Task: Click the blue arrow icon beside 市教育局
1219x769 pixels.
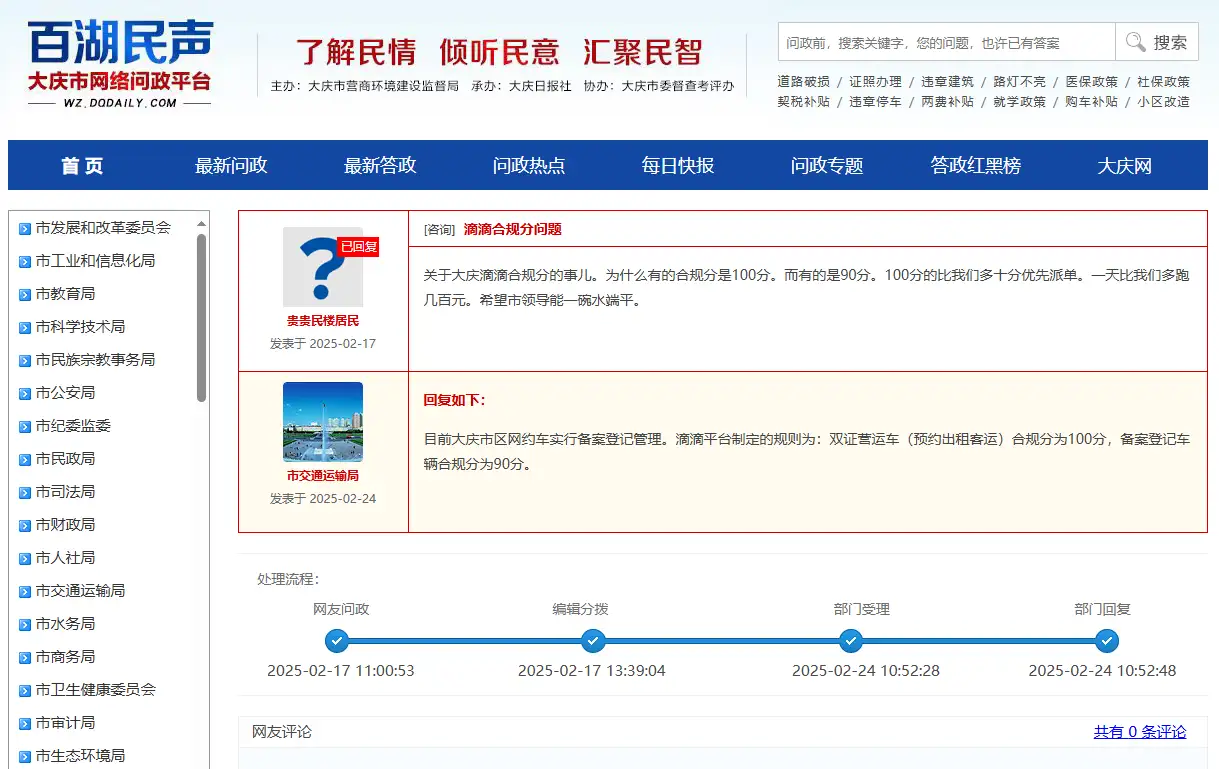Action: 24,293
